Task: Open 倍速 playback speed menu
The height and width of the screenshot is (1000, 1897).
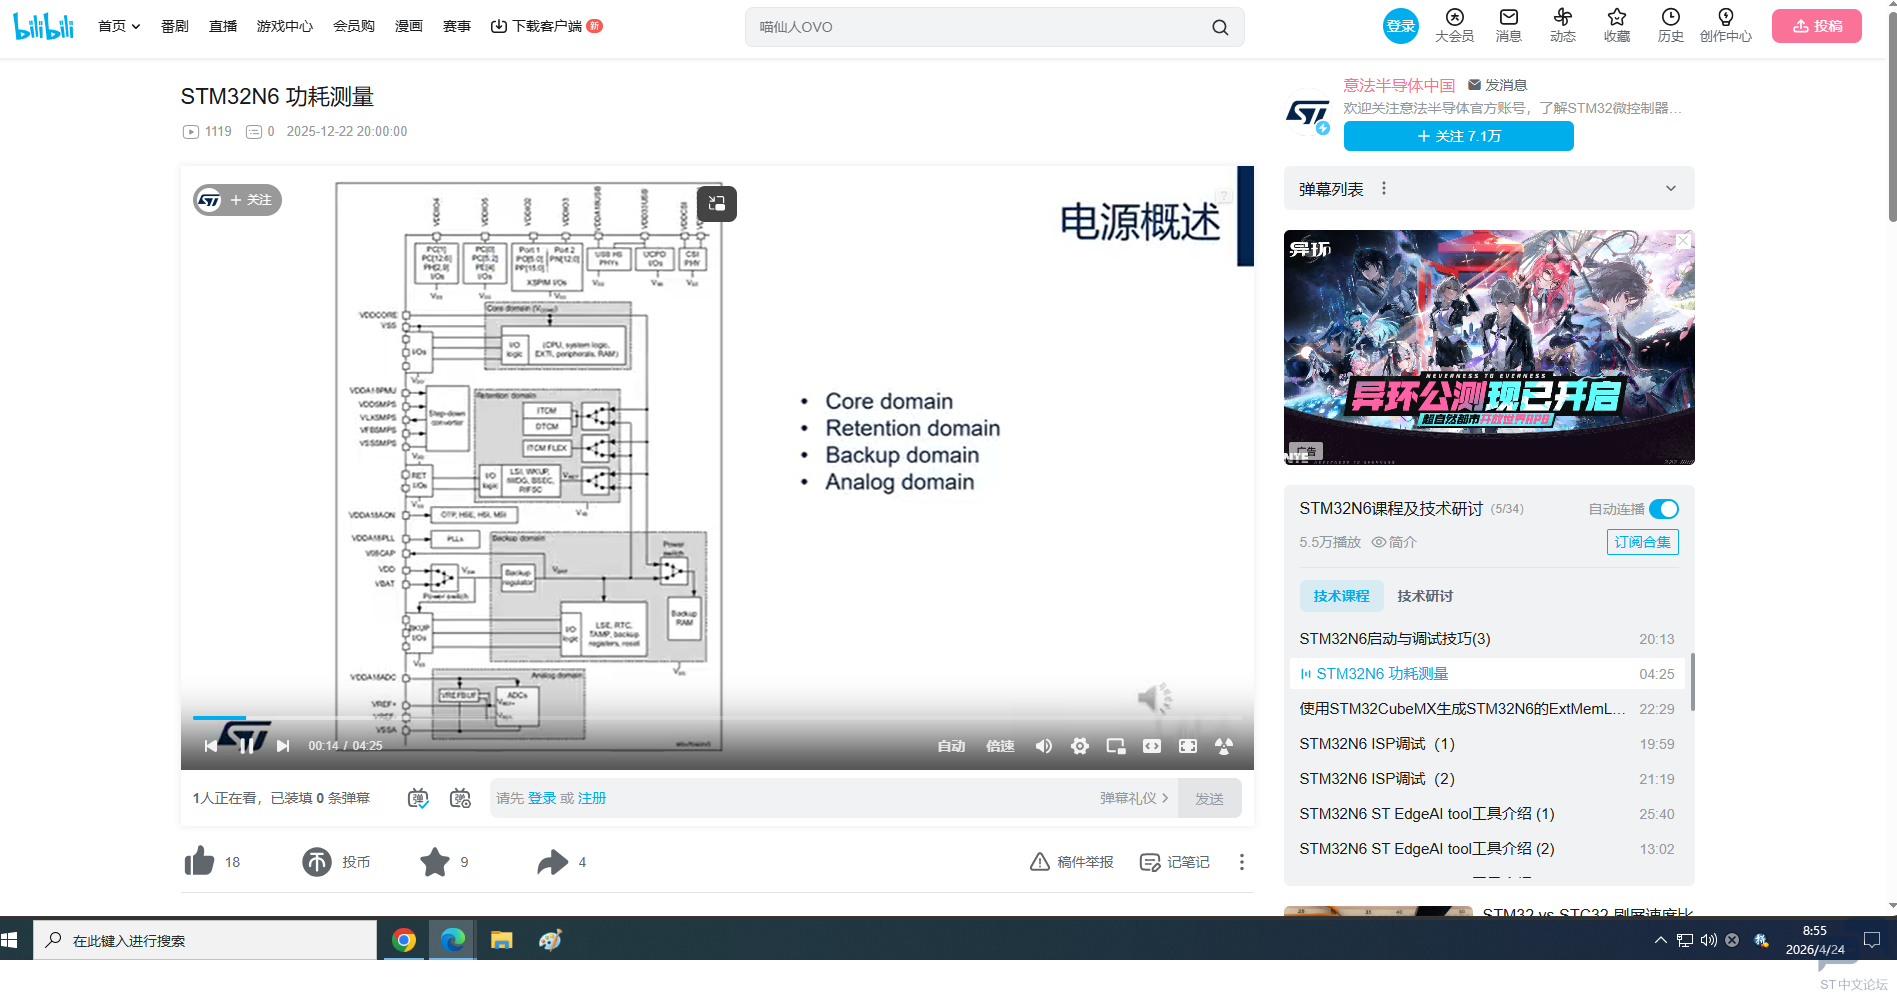Action: [1000, 746]
